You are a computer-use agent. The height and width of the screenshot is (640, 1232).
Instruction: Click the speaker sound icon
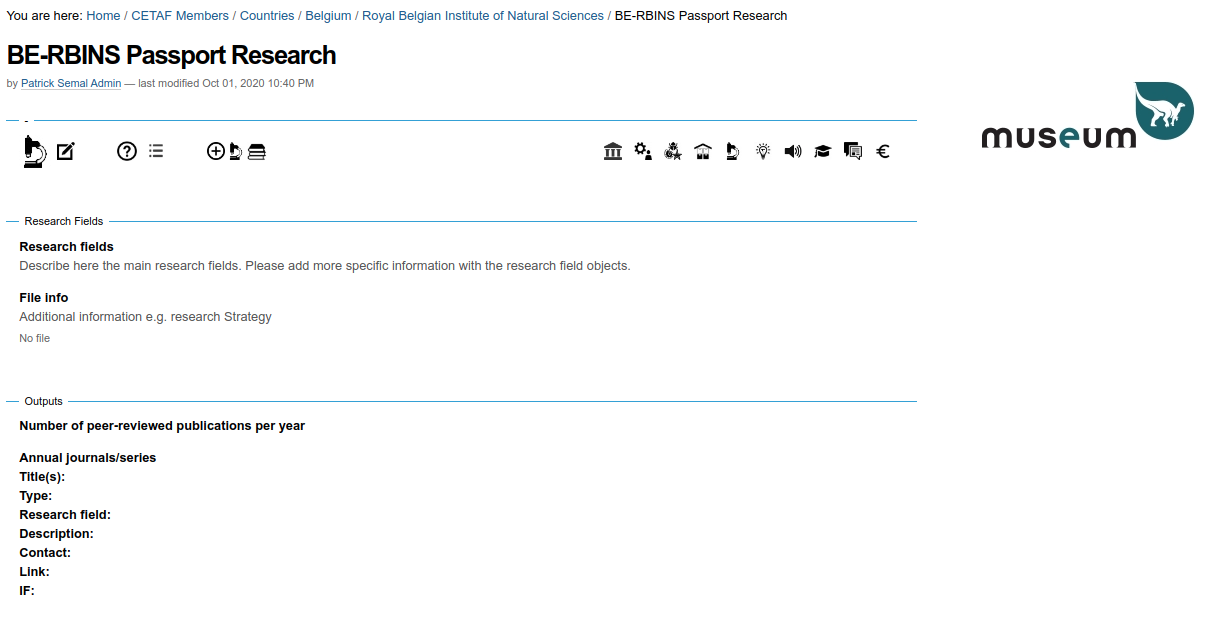[793, 152]
